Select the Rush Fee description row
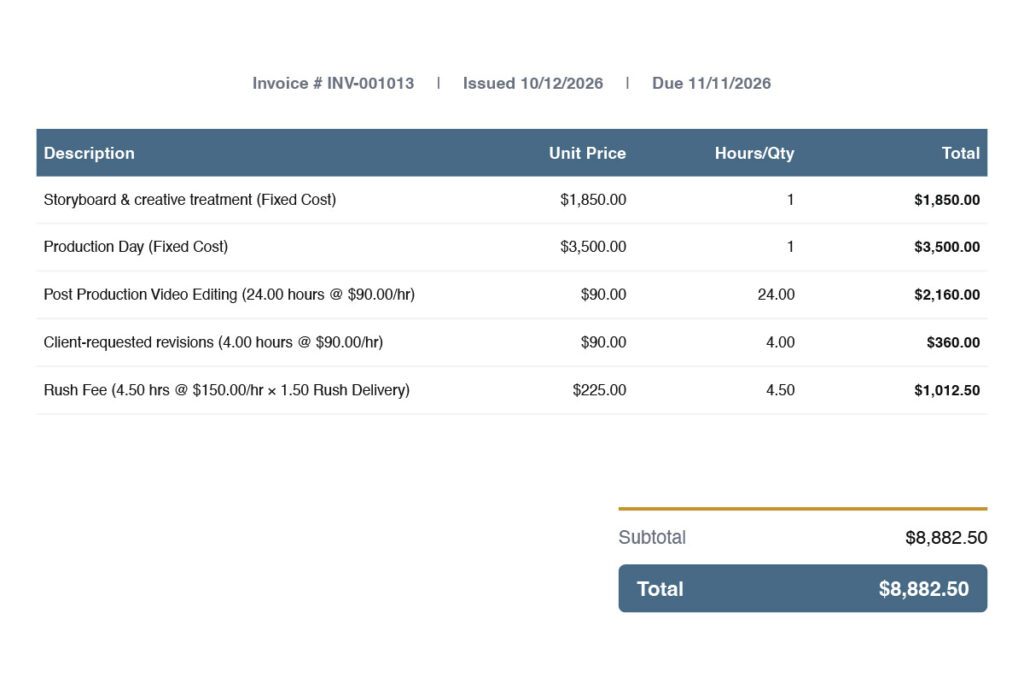1024x683 pixels. pos(226,390)
